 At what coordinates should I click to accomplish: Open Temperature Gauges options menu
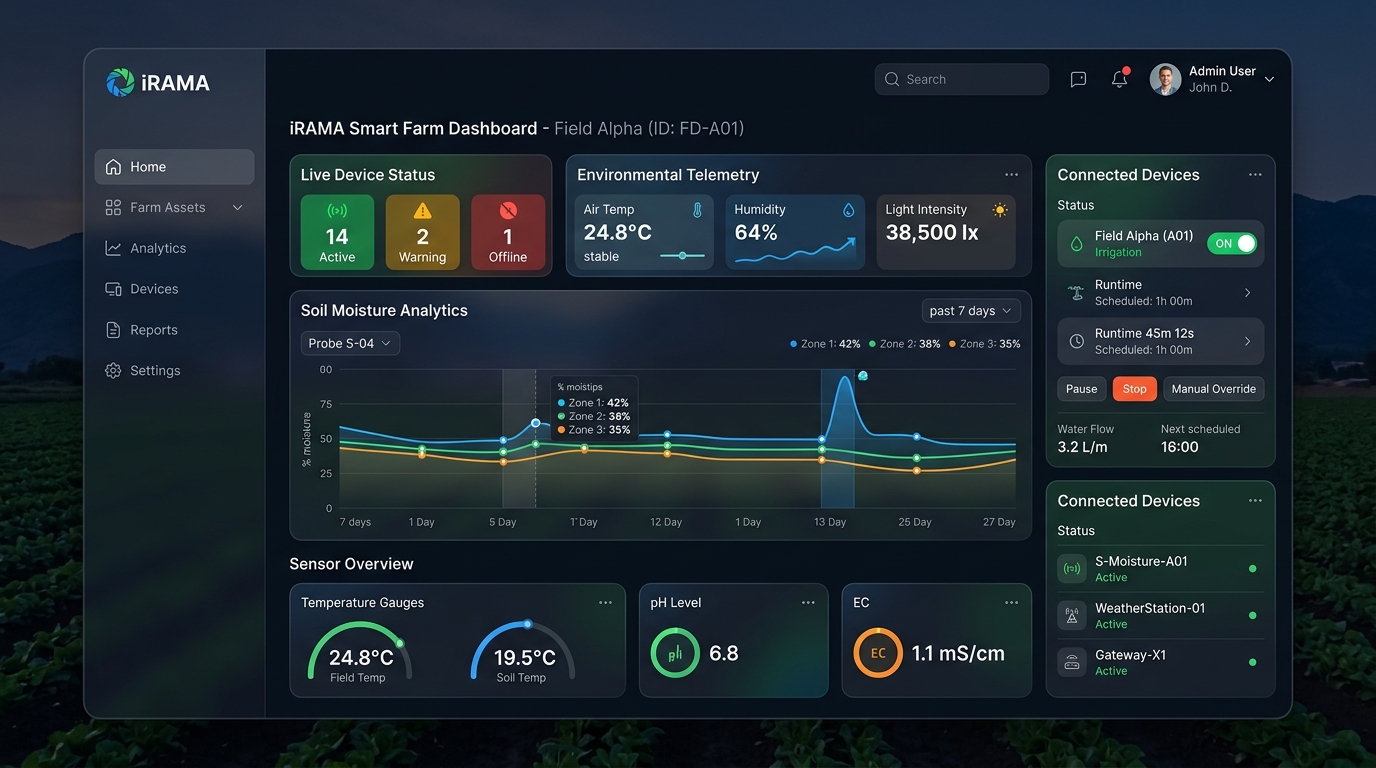click(x=605, y=603)
